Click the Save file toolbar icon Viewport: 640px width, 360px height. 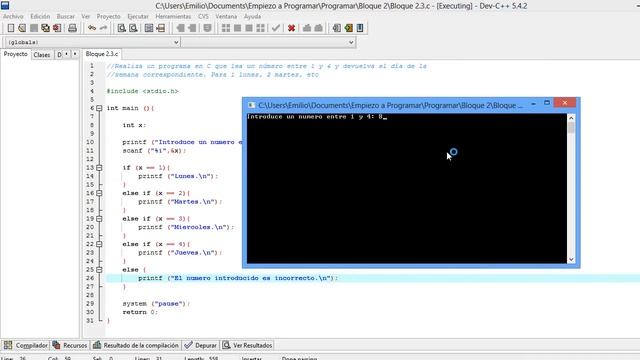[34, 28]
